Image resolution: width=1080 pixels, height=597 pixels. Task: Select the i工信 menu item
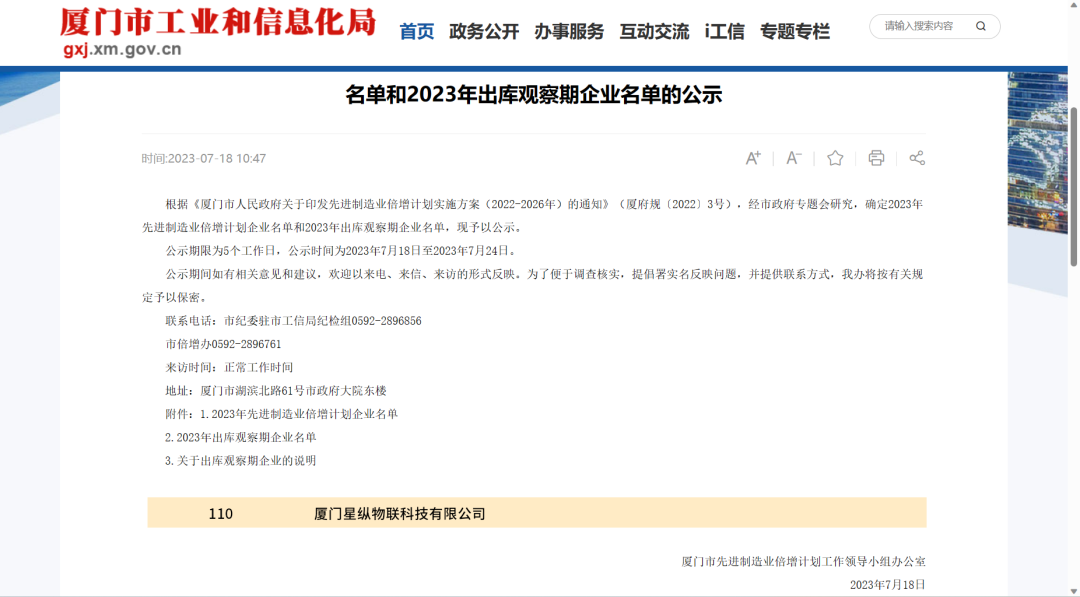724,31
